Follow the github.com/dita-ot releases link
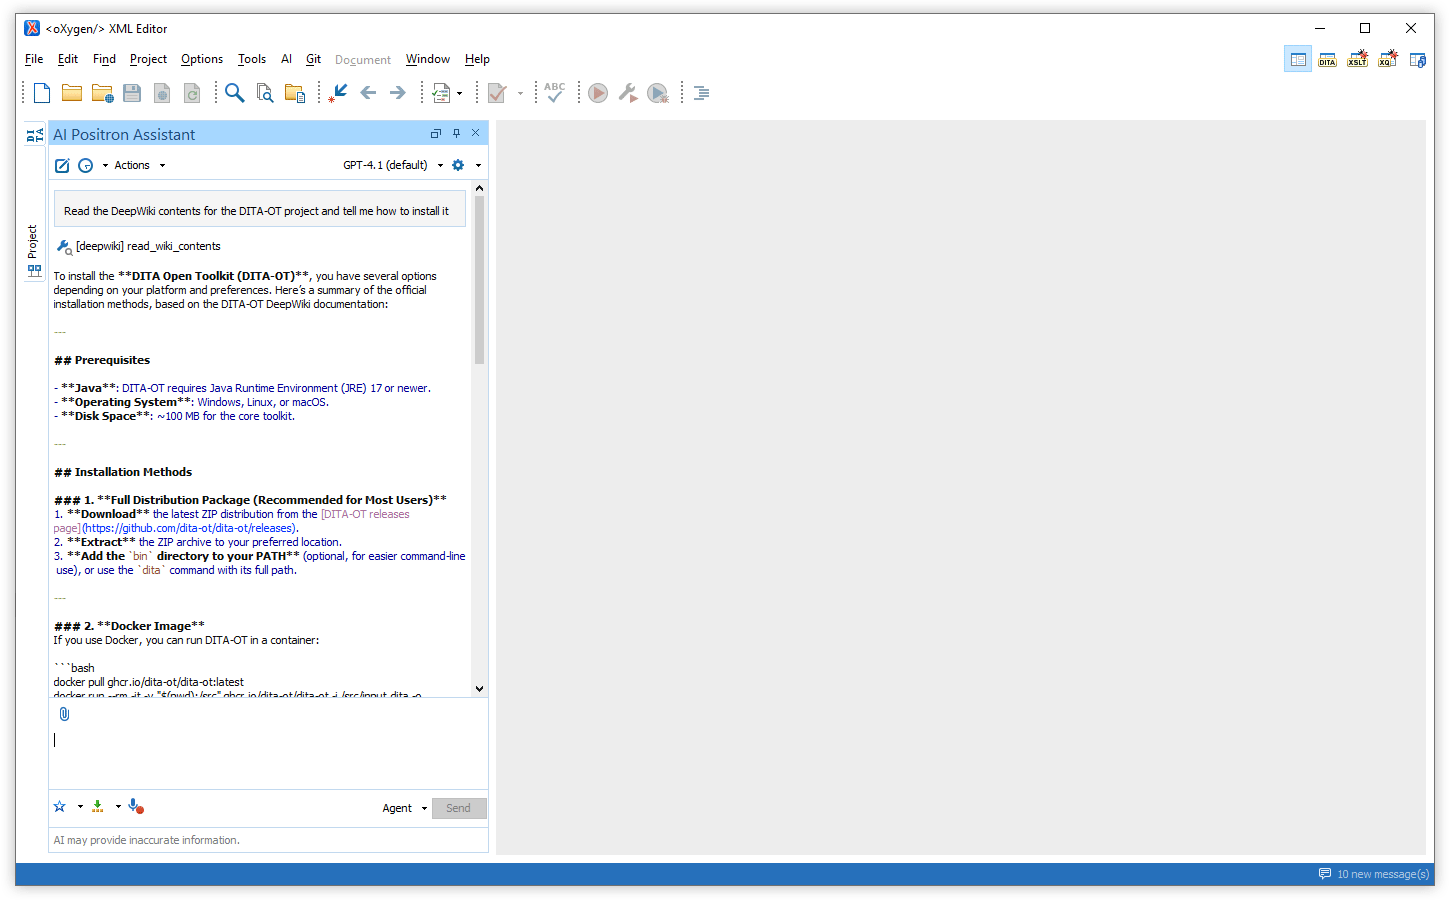 (x=190, y=528)
